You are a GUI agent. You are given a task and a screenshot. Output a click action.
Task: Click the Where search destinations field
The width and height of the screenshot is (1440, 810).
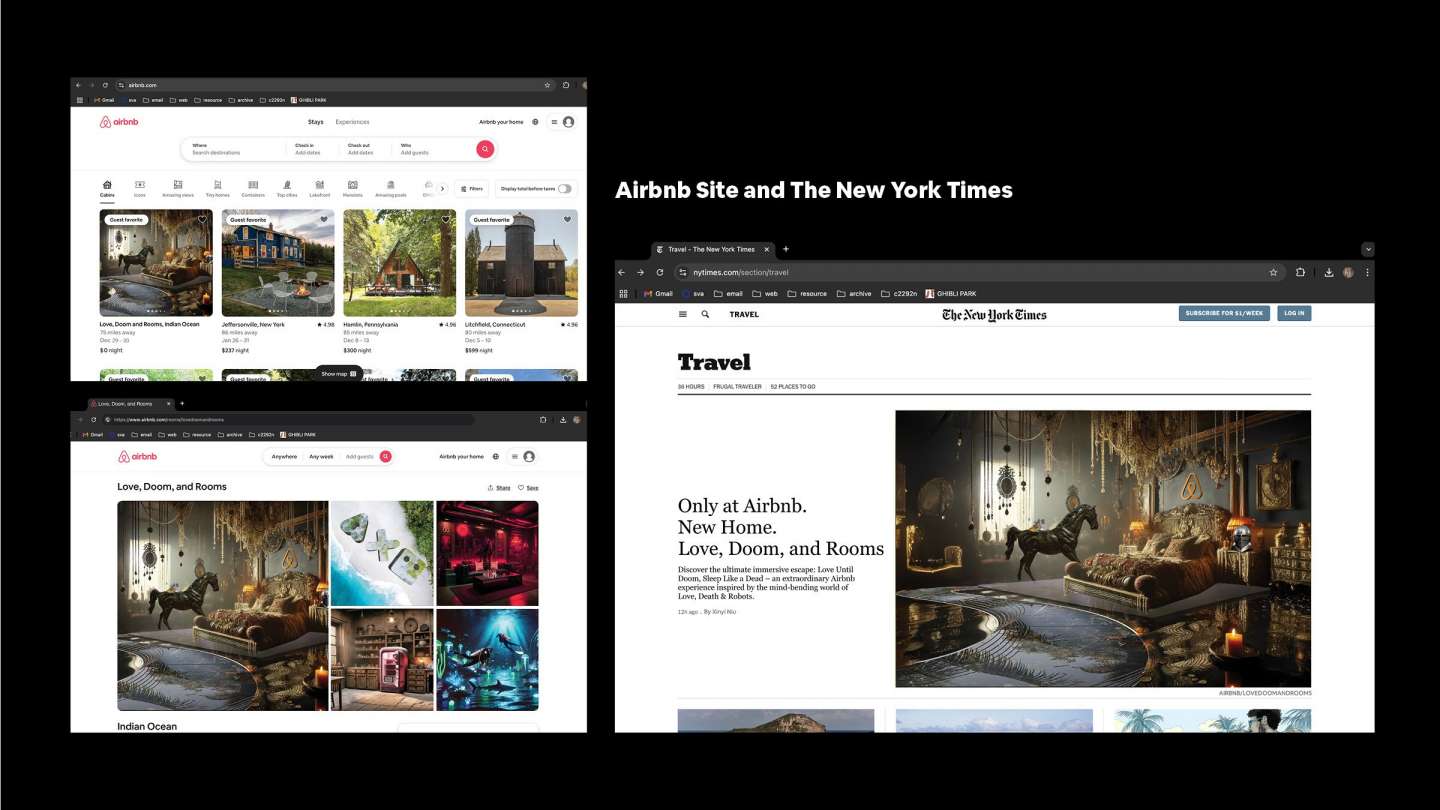coord(234,149)
